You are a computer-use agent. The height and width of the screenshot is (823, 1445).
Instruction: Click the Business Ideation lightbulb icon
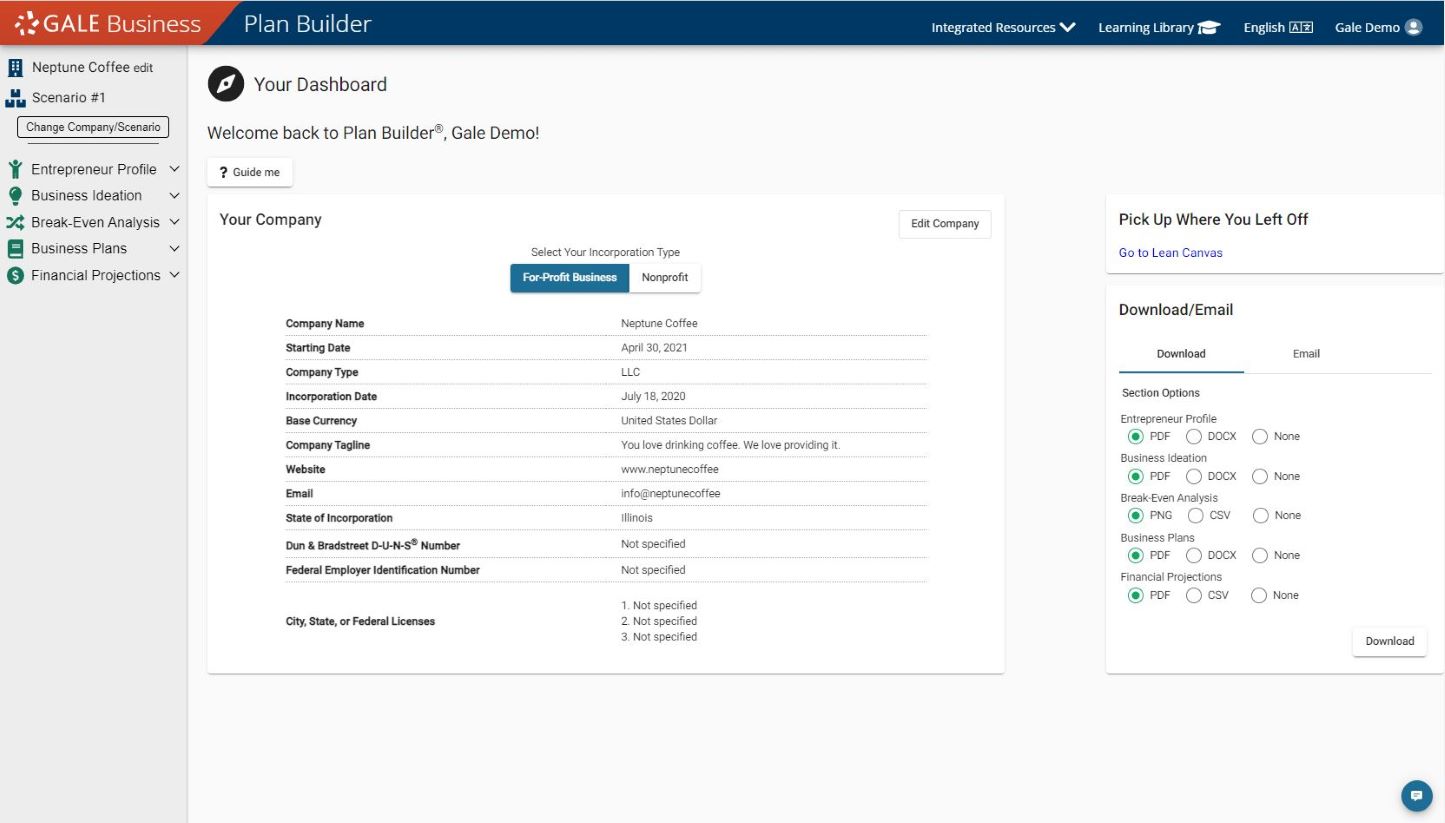pos(15,196)
